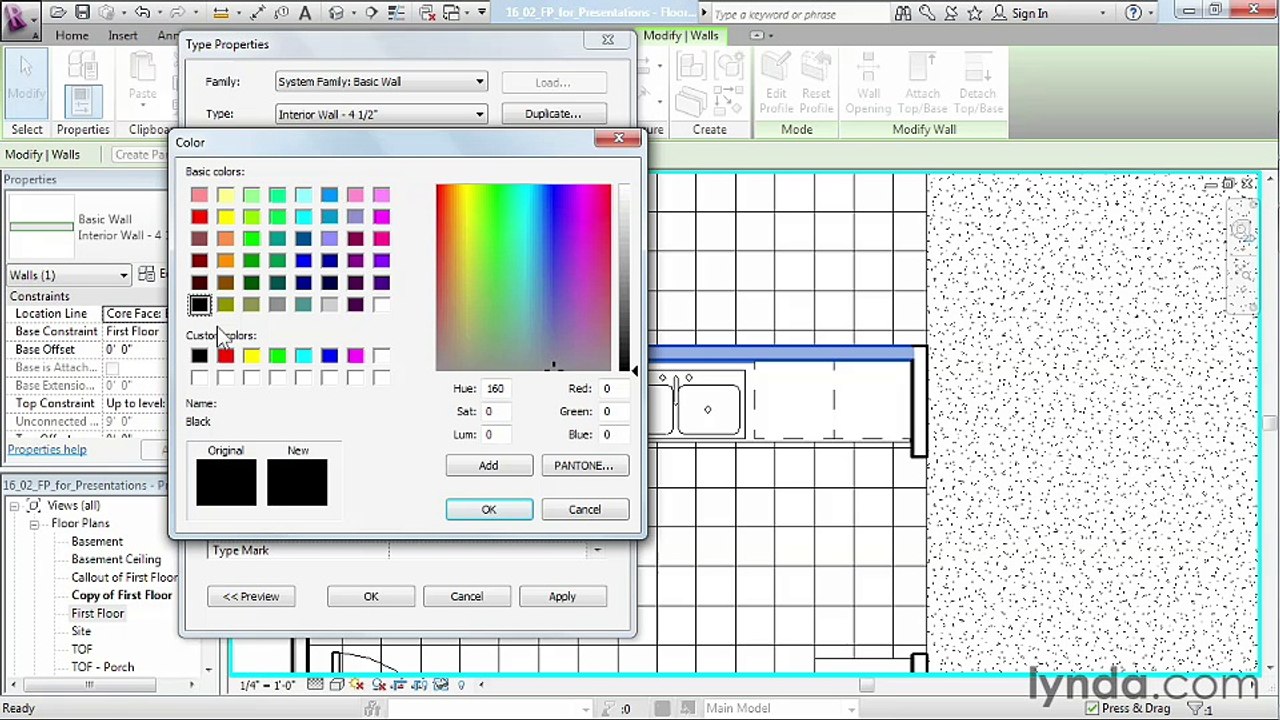Image resolution: width=1280 pixels, height=720 pixels.
Task: Click the Wall Opening tool
Action: click(x=868, y=83)
